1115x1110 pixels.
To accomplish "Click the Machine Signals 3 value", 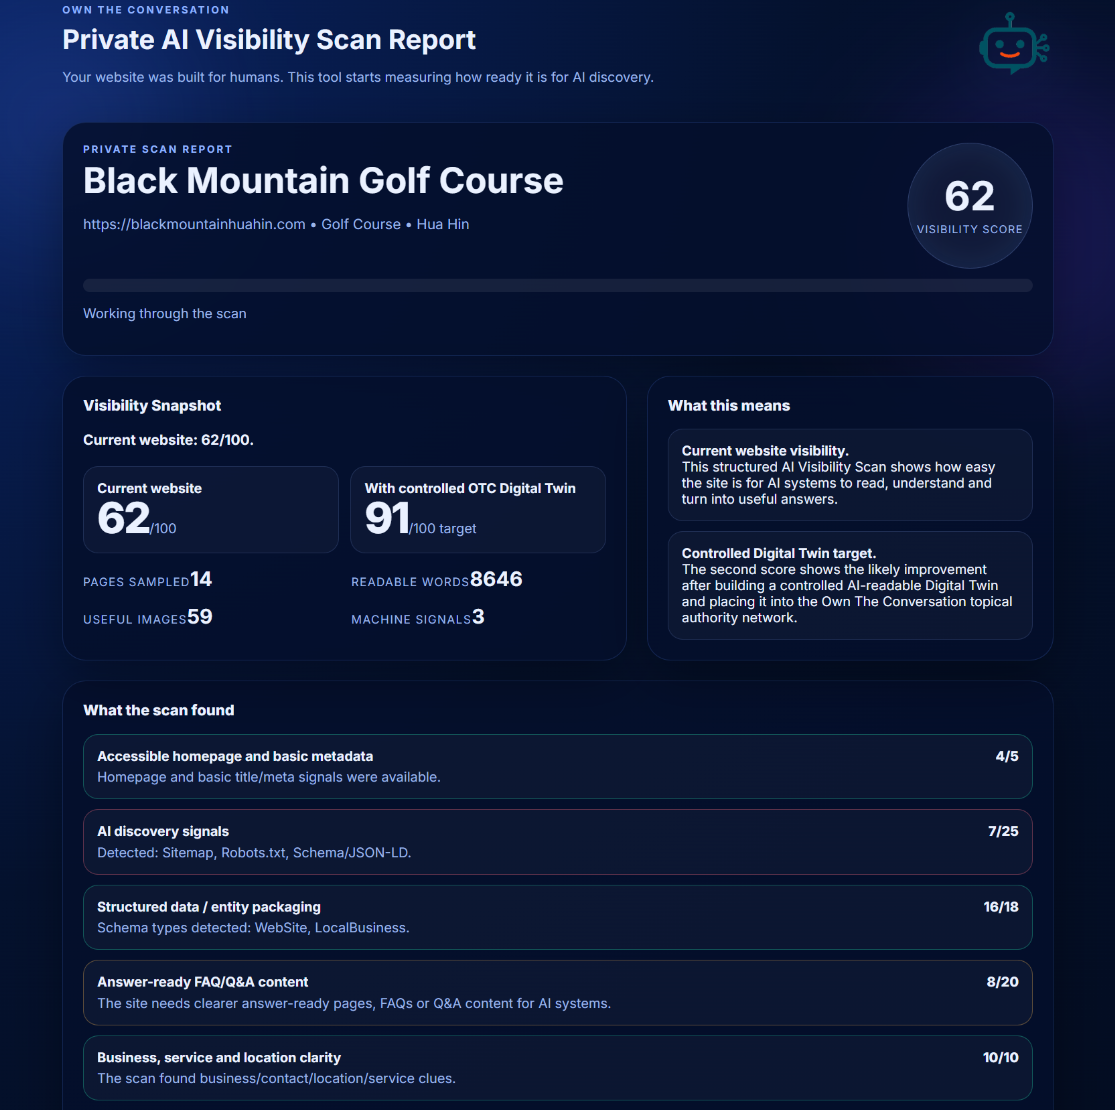I will pos(479,617).
